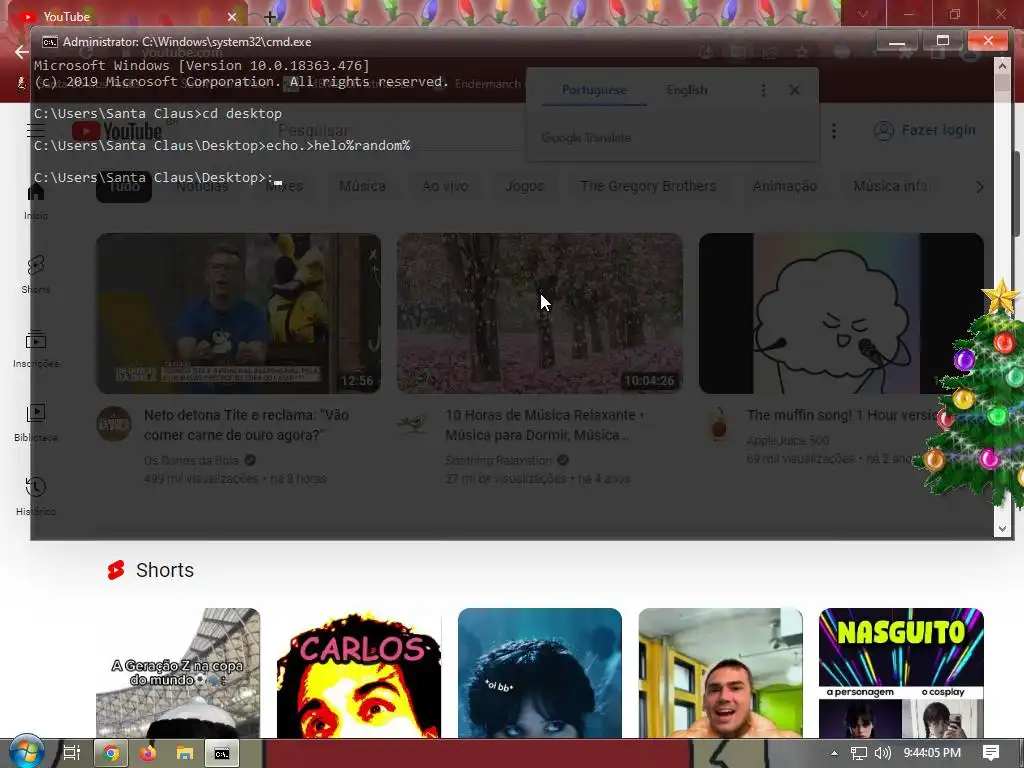The image size is (1024, 768).
Task: Close the Google Translate popup
Action: point(794,90)
